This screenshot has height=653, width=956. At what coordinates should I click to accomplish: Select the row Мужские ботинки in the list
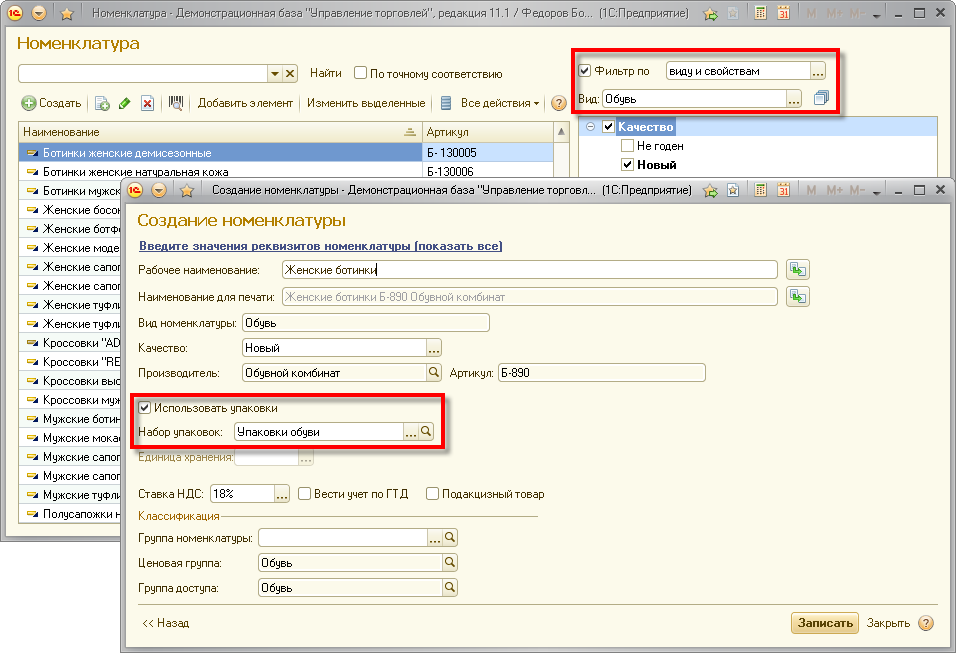click(70, 419)
